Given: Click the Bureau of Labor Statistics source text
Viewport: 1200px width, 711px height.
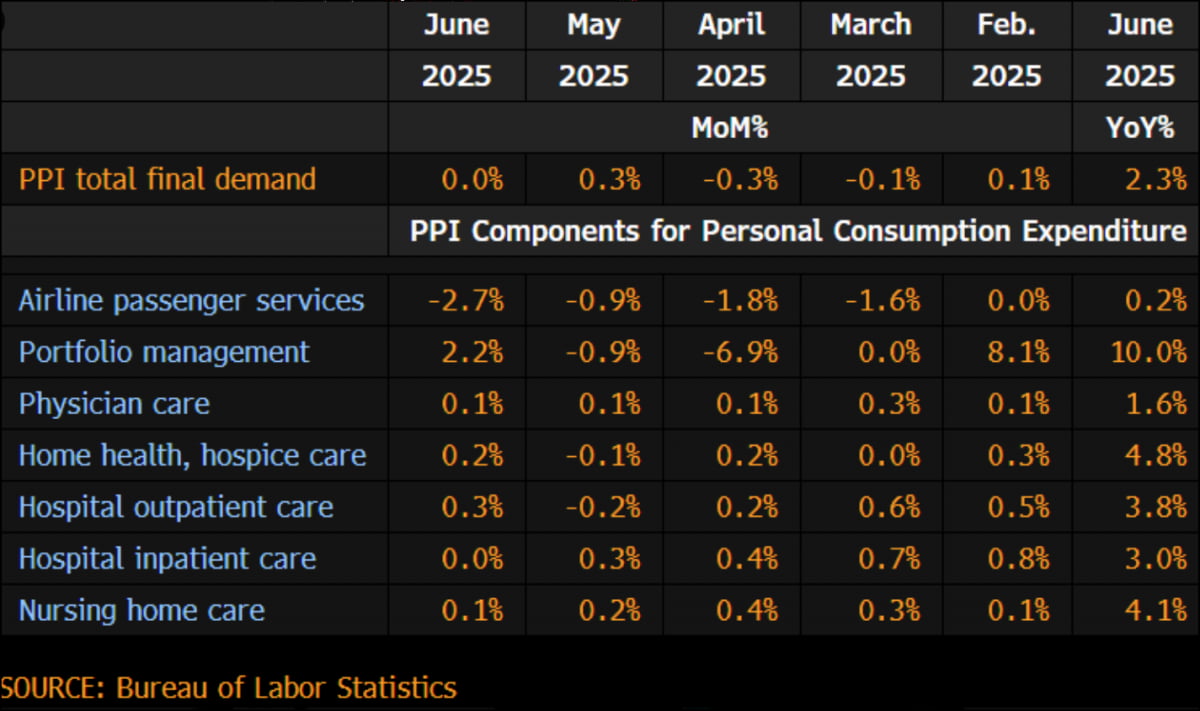Looking at the screenshot, I should [286, 688].
